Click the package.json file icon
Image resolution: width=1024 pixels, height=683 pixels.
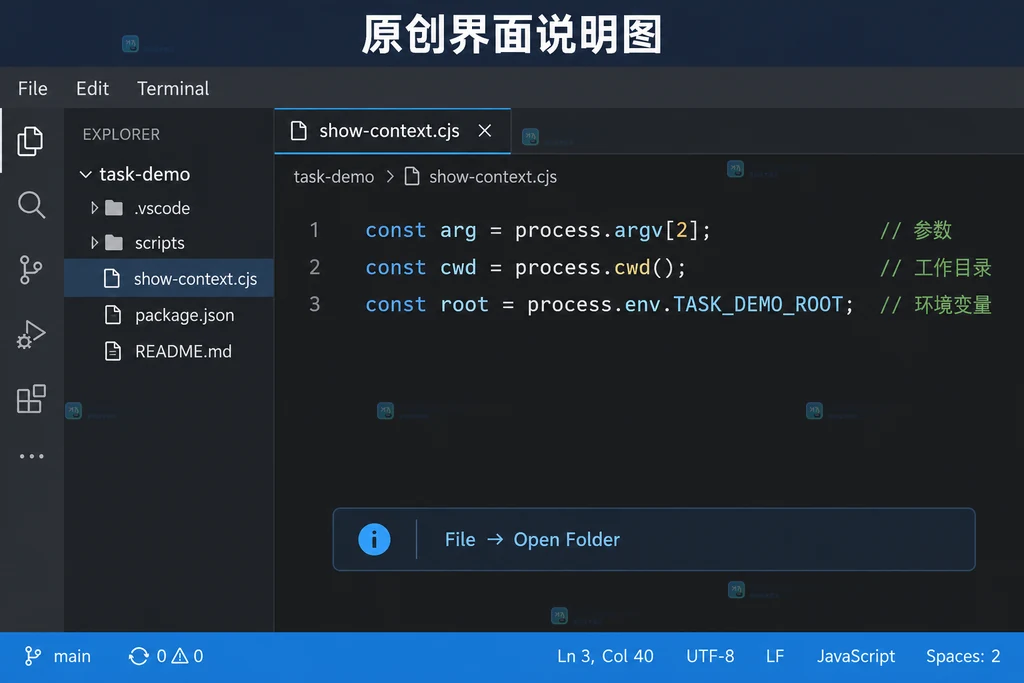pos(113,315)
